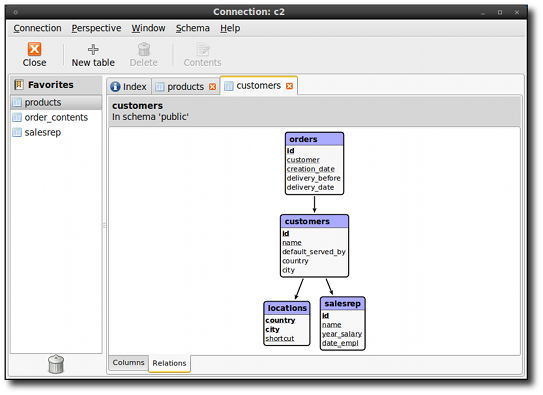Click delivery_before in the orders table
This screenshot has height=395, width=543.
point(313,178)
